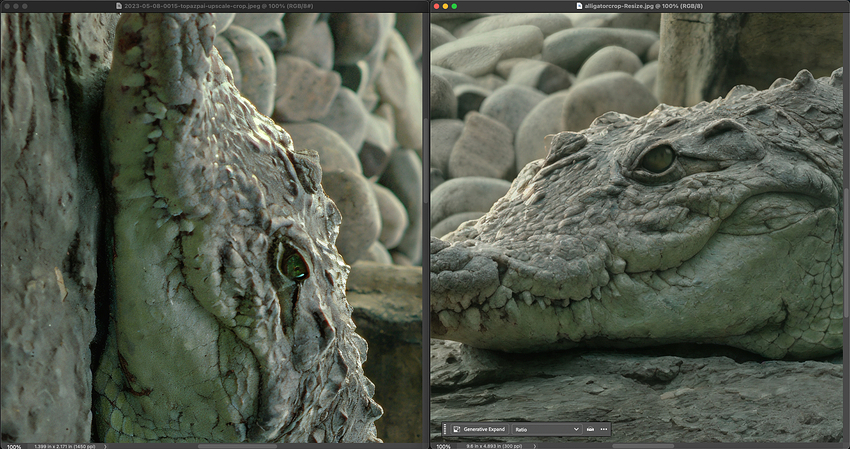Click the Generative Expand icon
The width and height of the screenshot is (850, 449).
(457, 429)
